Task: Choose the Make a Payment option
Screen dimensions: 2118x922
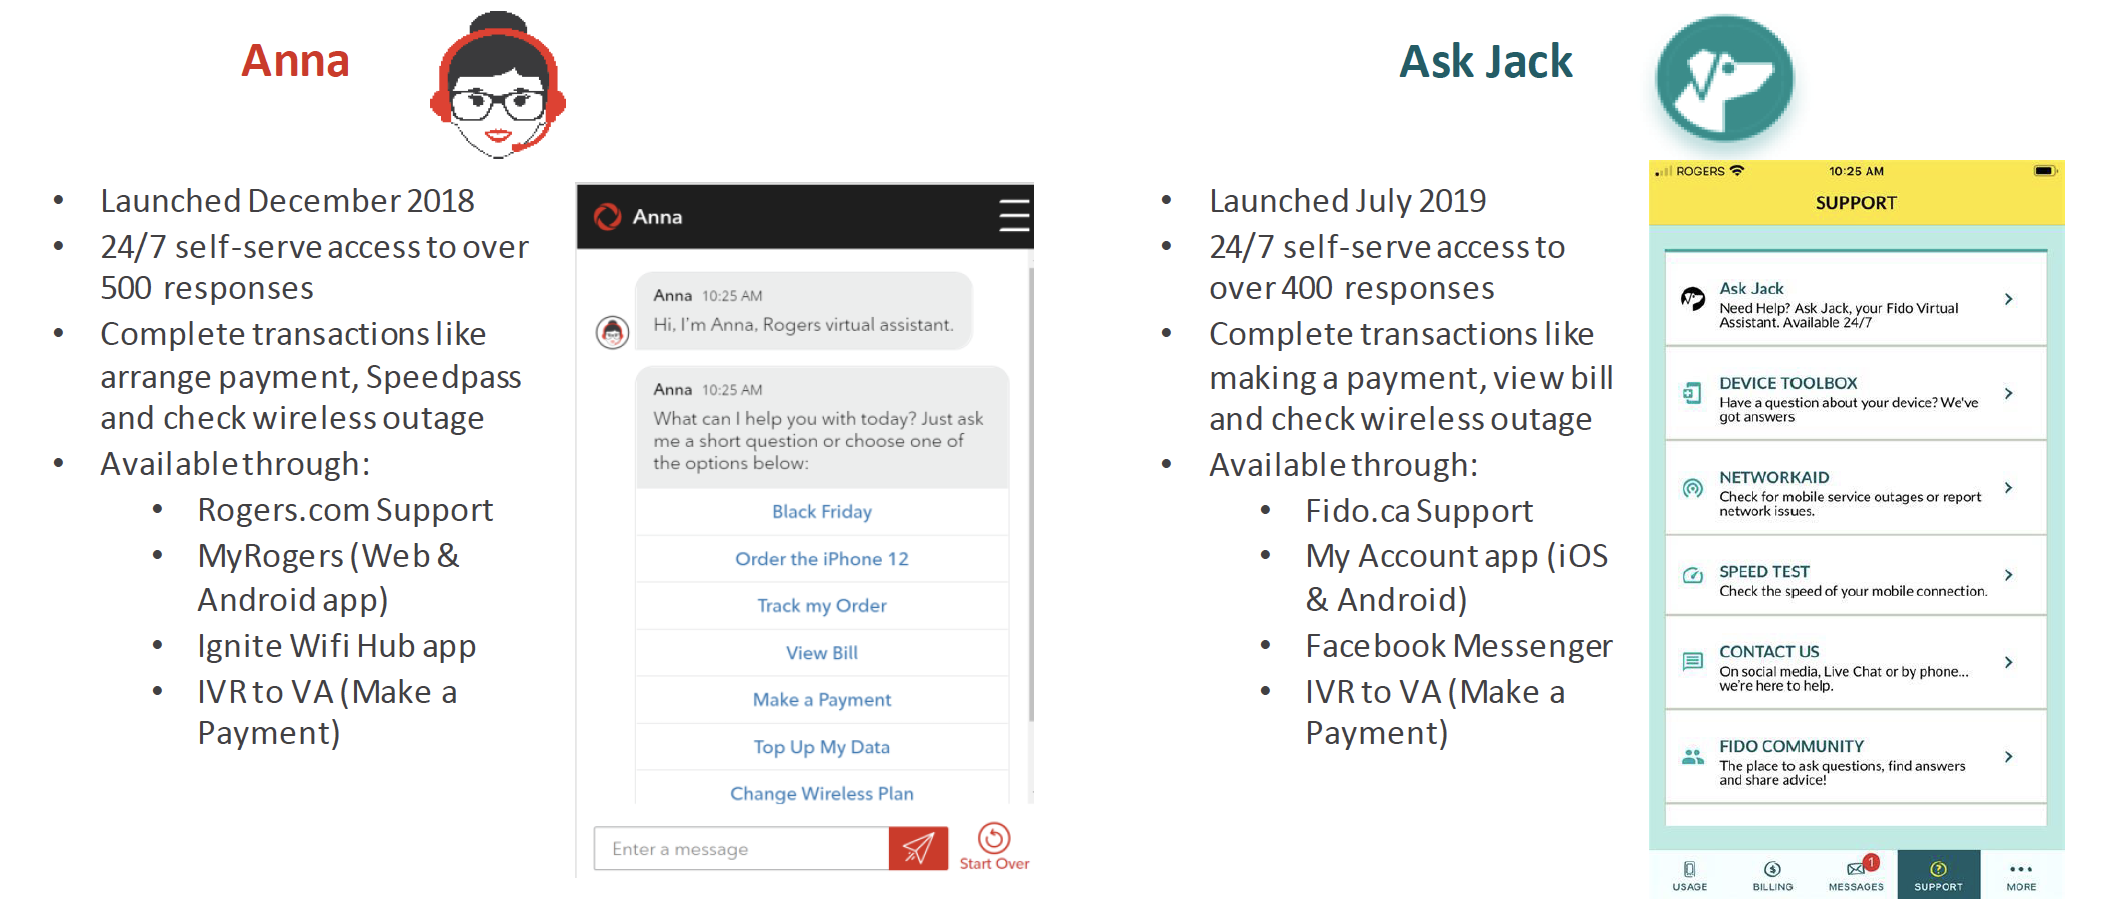Action: (x=822, y=700)
